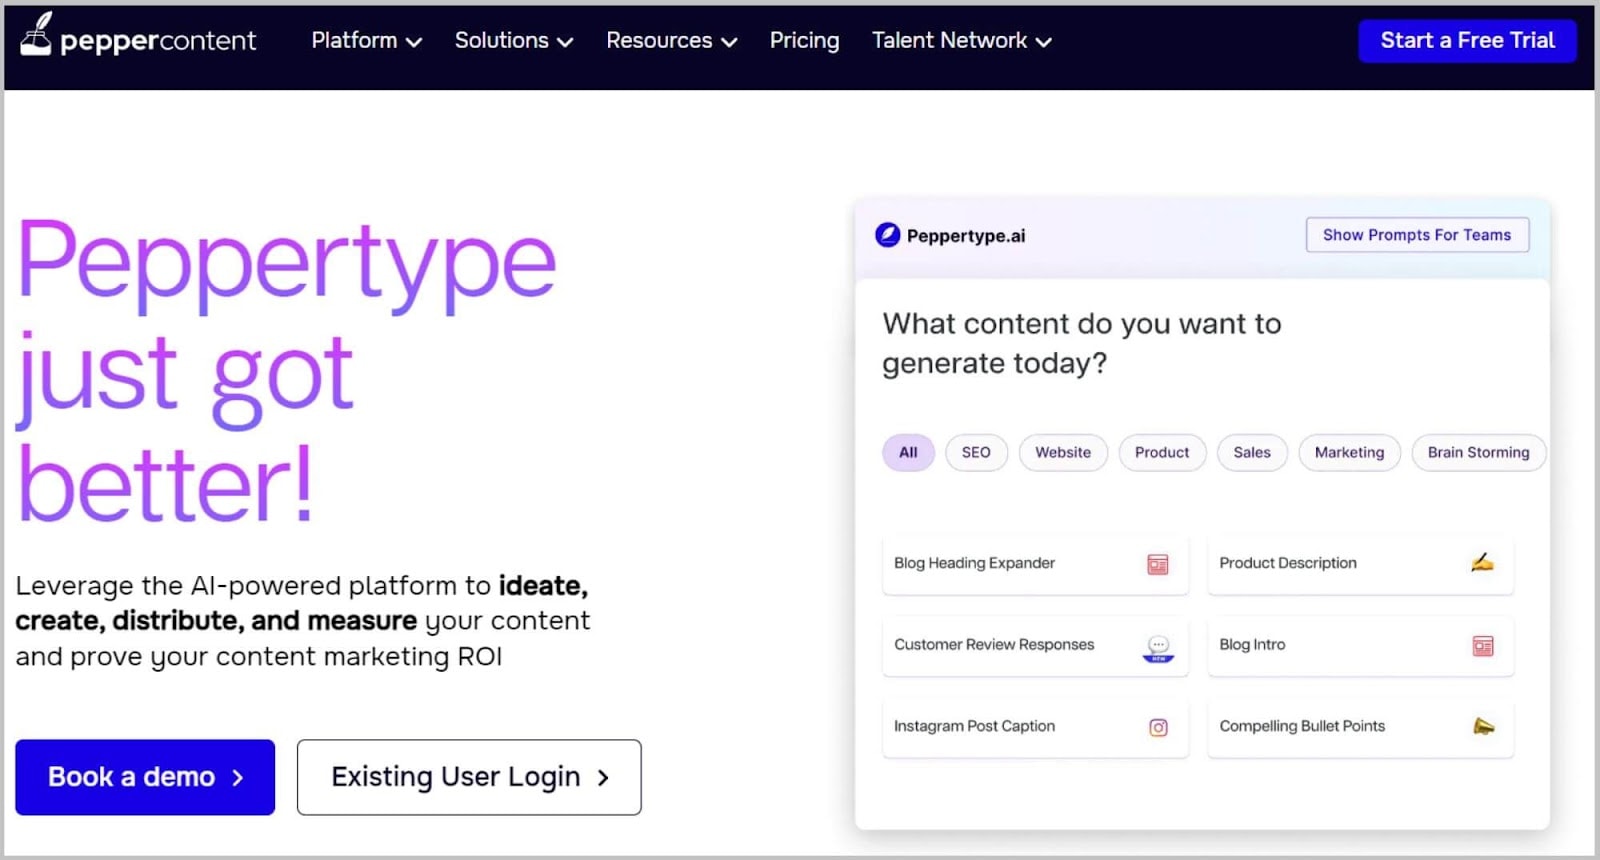Open the Platform menu label
The image size is (1600, 860).
click(x=354, y=40)
